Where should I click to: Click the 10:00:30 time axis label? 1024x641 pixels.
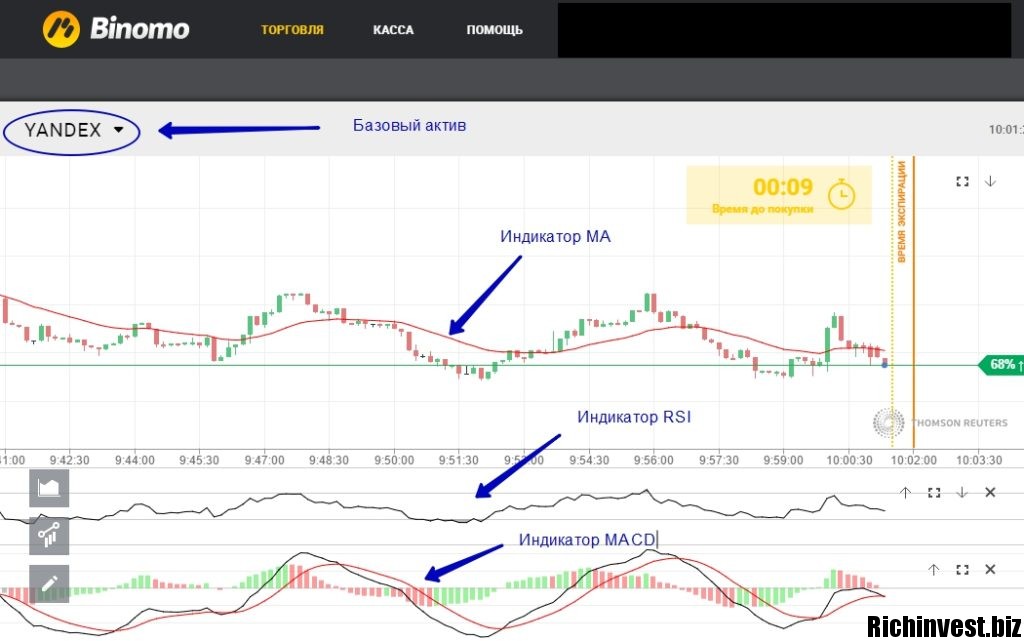849,460
